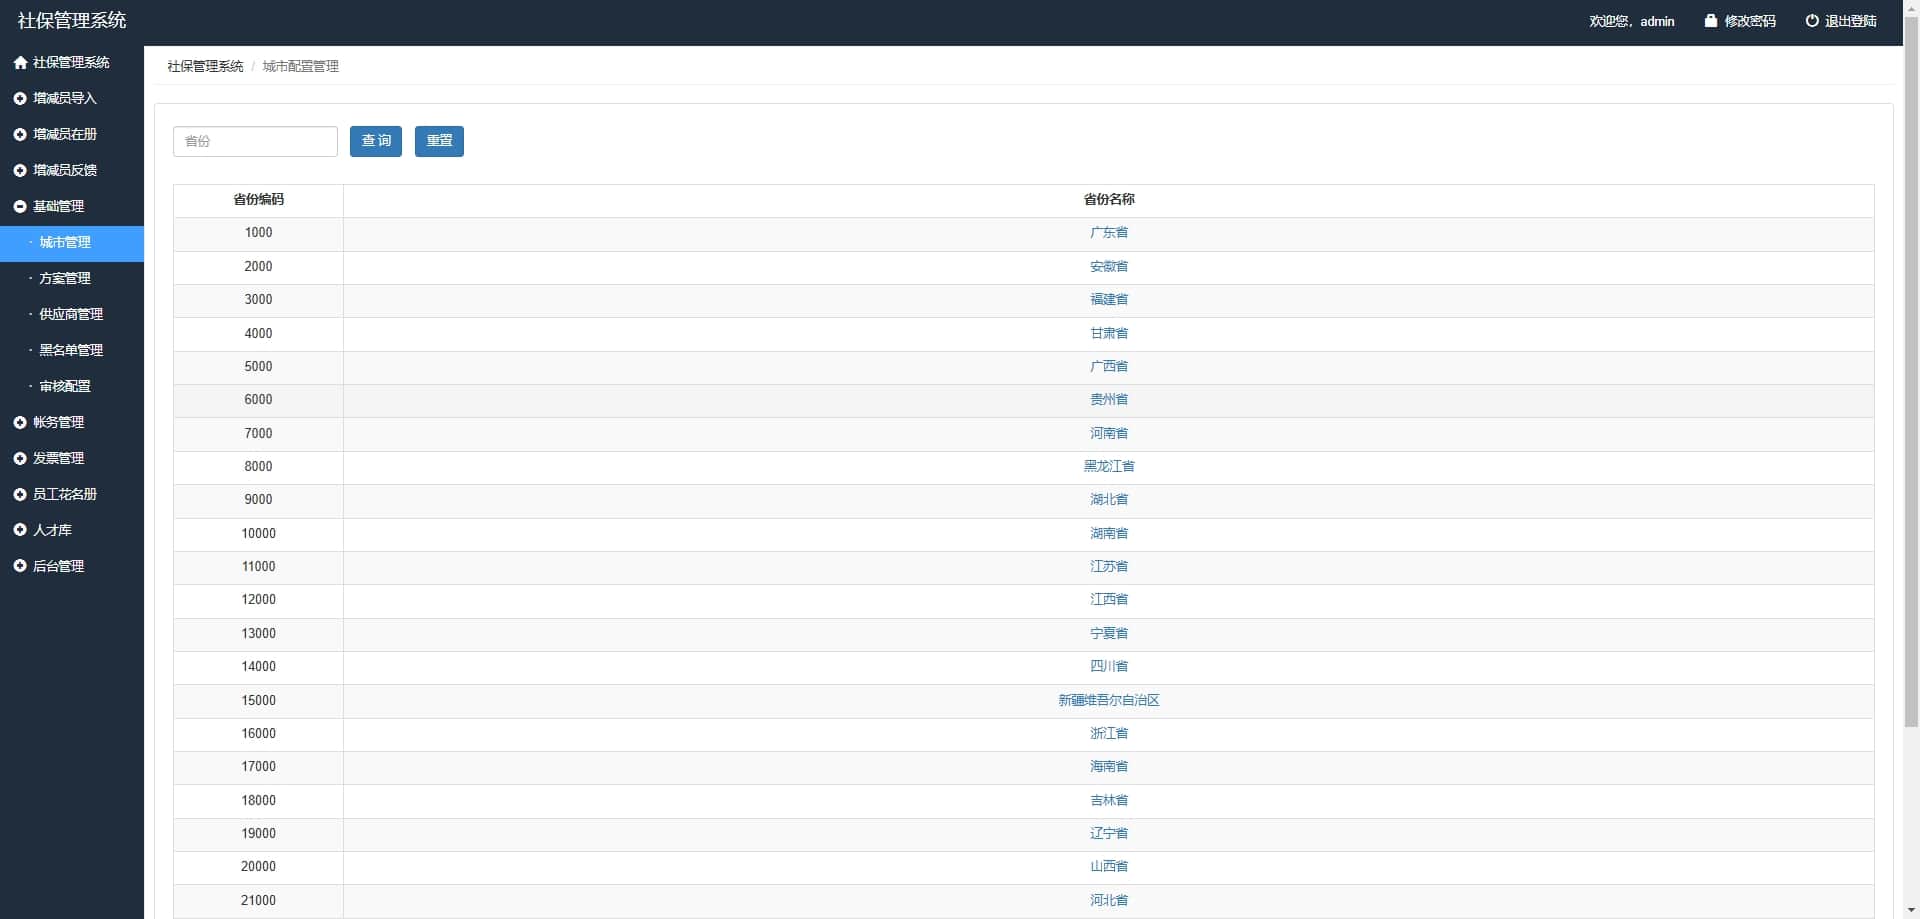Focus the 省份 search input field
Image resolution: width=1920 pixels, height=919 pixels.
click(x=255, y=141)
